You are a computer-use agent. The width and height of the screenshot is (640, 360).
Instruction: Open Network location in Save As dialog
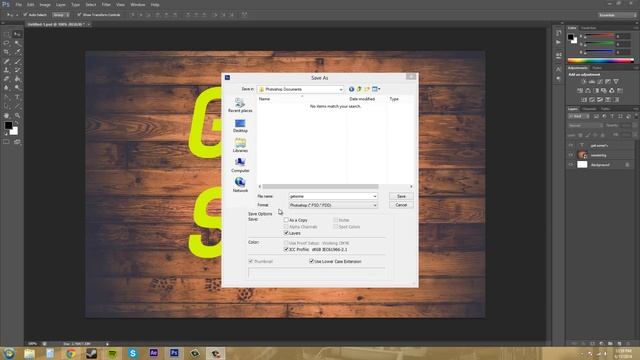[x=240, y=185]
